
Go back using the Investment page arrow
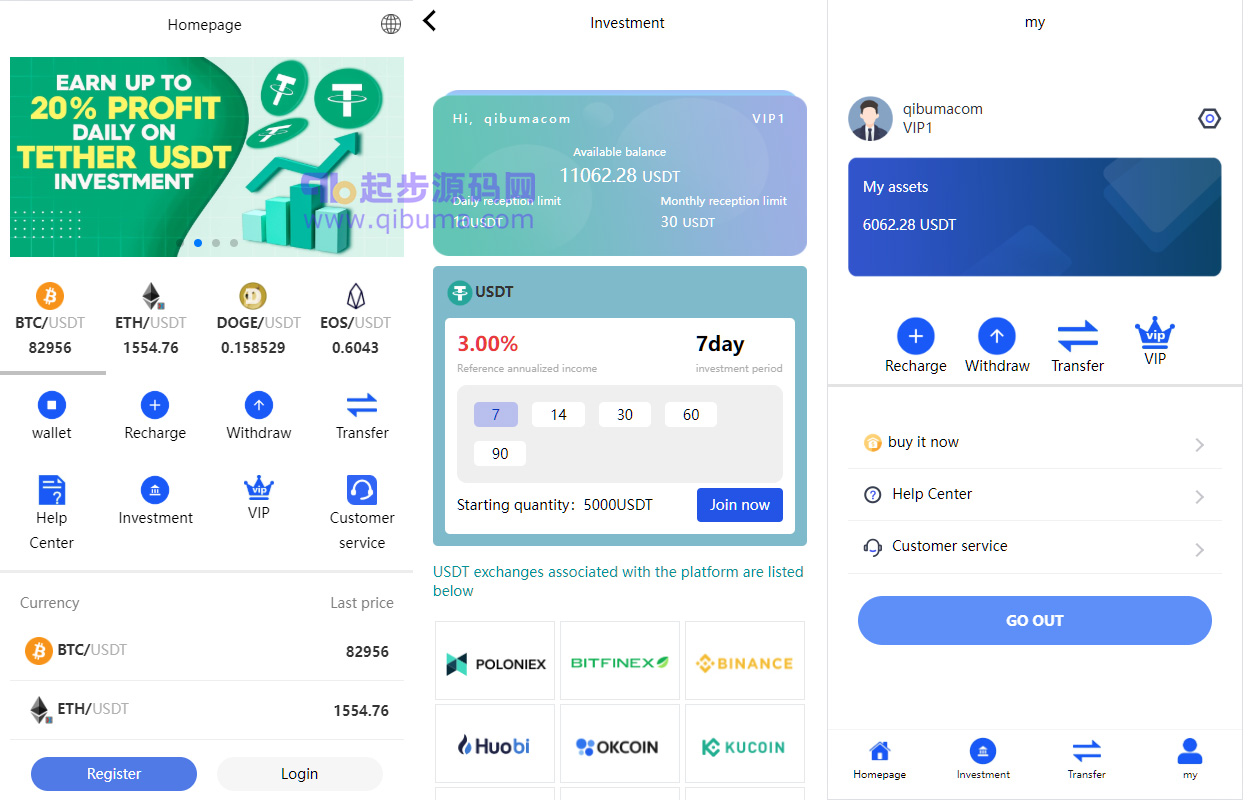(x=429, y=20)
